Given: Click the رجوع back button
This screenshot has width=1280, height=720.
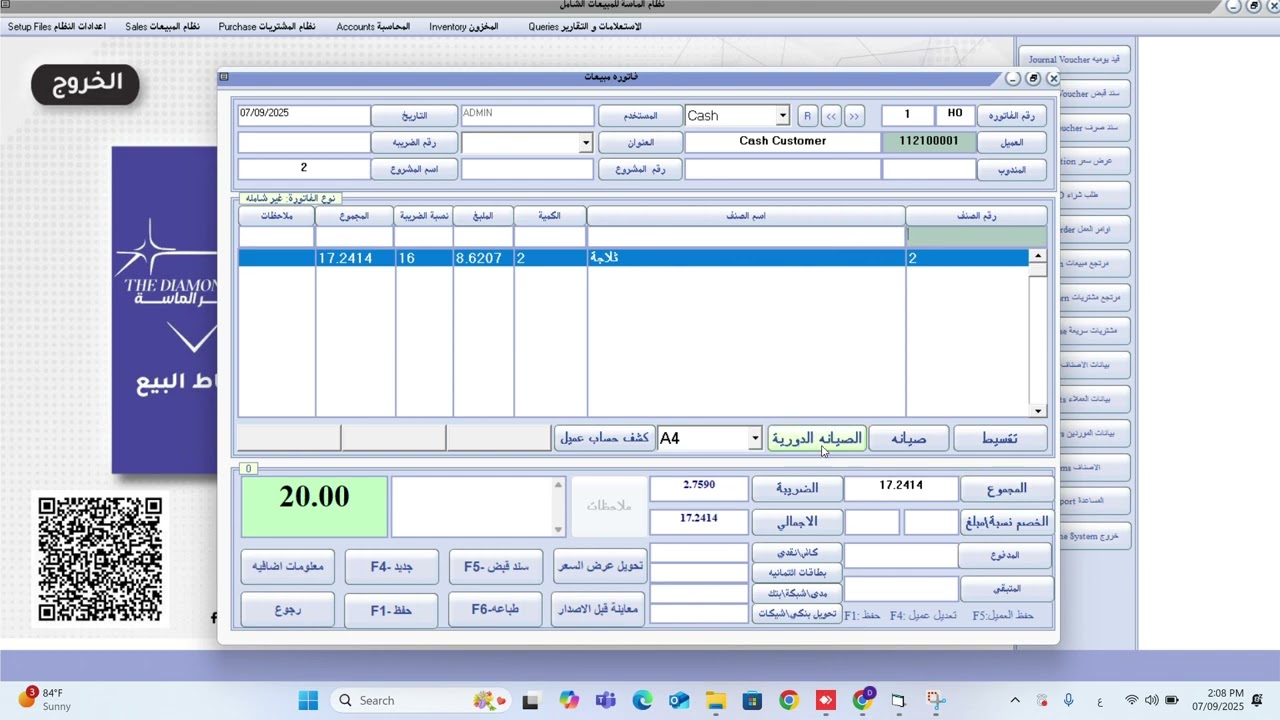Looking at the screenshot, I should coord(287,610).
